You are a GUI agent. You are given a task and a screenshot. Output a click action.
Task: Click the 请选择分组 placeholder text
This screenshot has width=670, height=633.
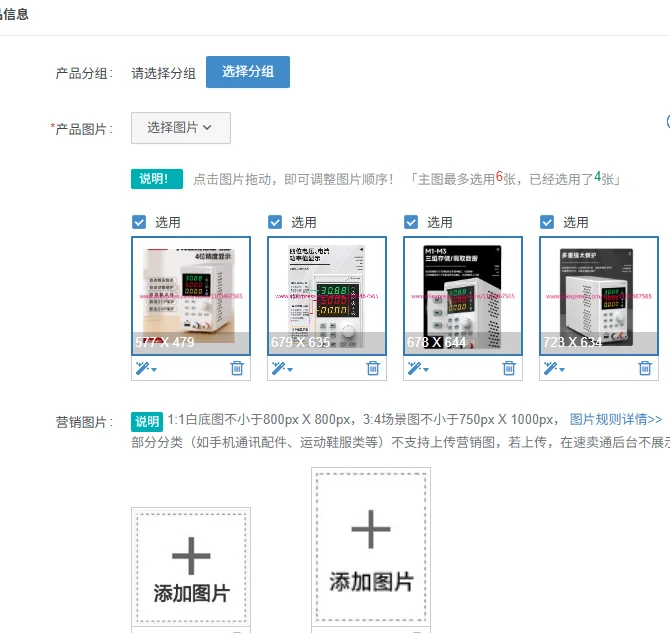pos(164,73)
